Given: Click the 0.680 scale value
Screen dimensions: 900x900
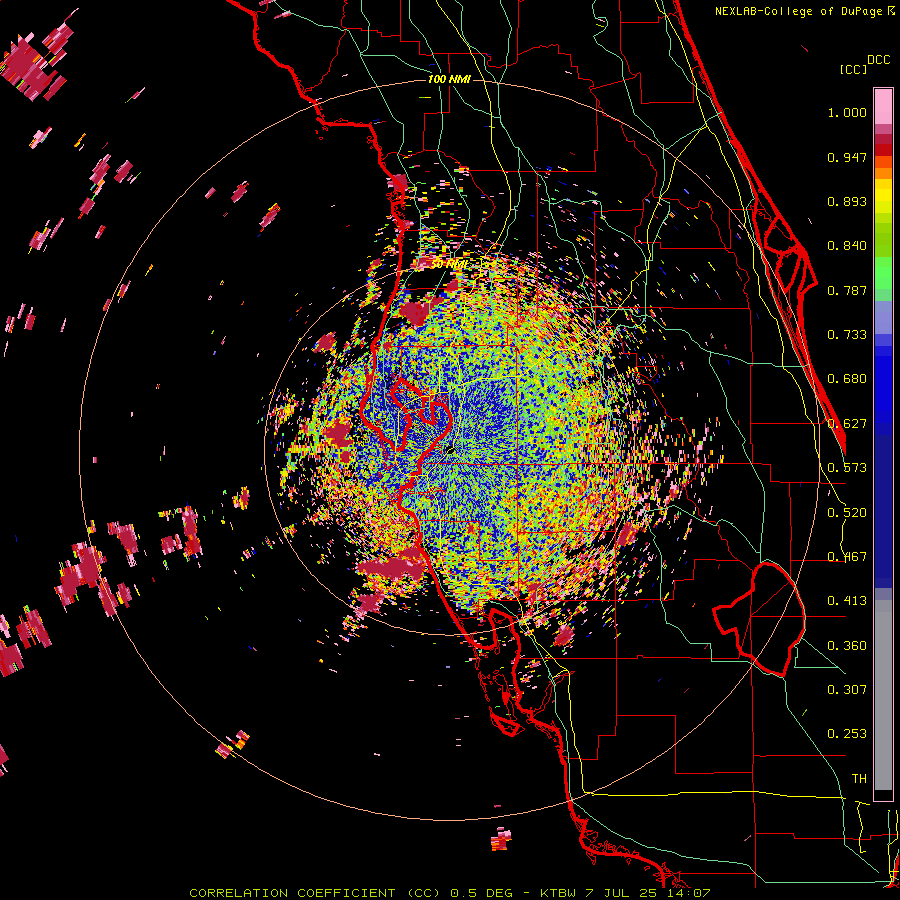Looking at the screenshot, I should 847,379.
